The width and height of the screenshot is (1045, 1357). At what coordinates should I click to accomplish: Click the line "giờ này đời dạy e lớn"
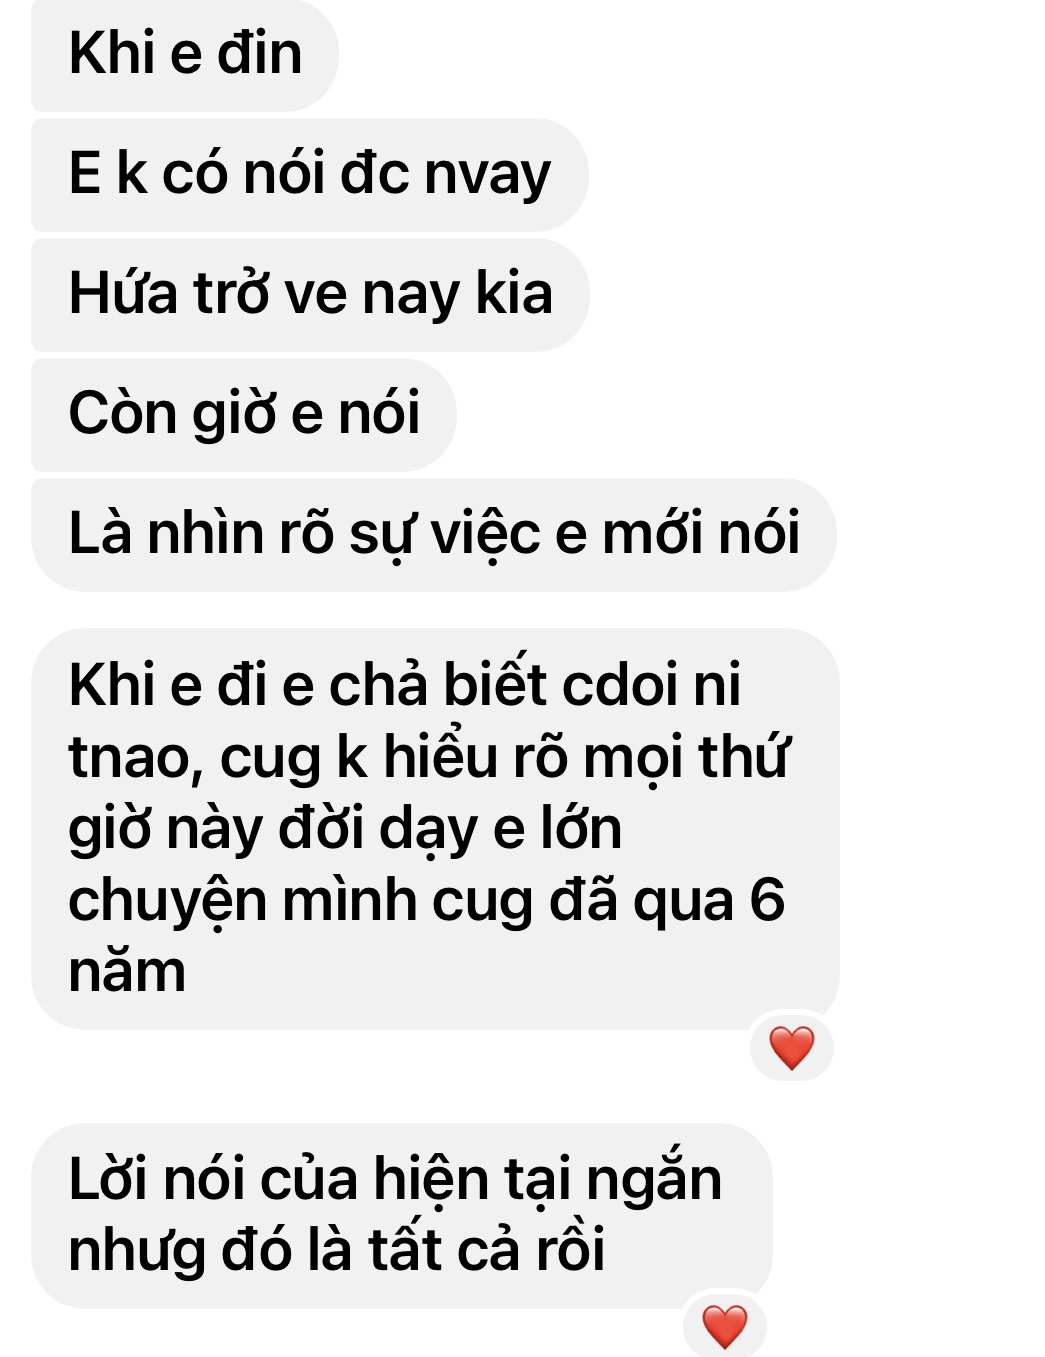pyautogui.click(x=345, y=830)
